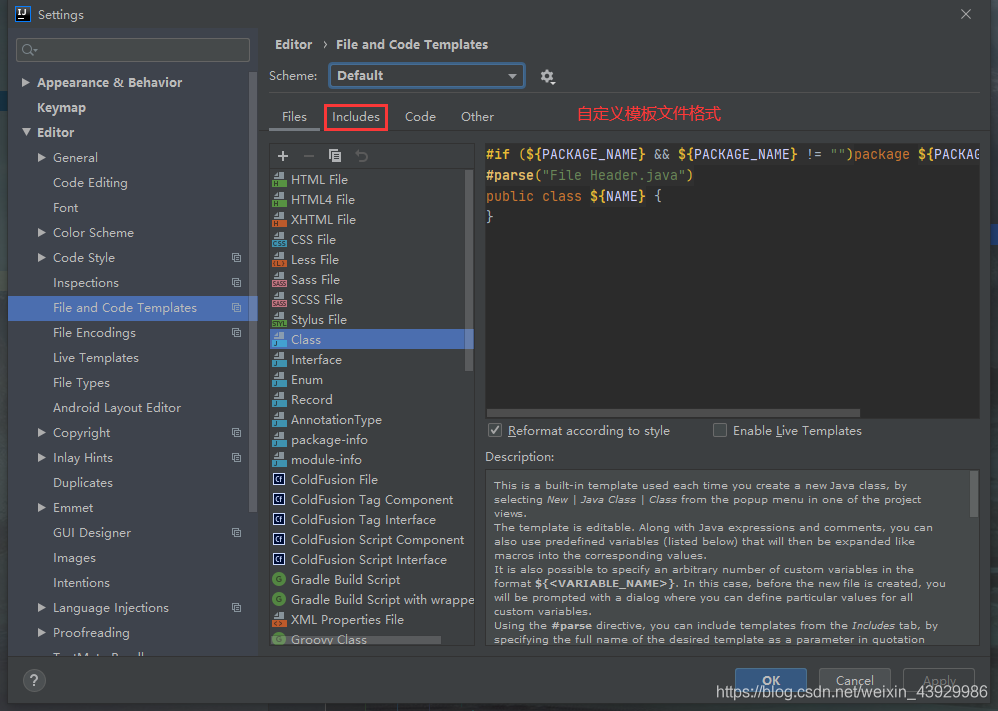The image size is (998, 711).
Task: Collapse the Editor settings tree
Action: (x=26, y=132)
